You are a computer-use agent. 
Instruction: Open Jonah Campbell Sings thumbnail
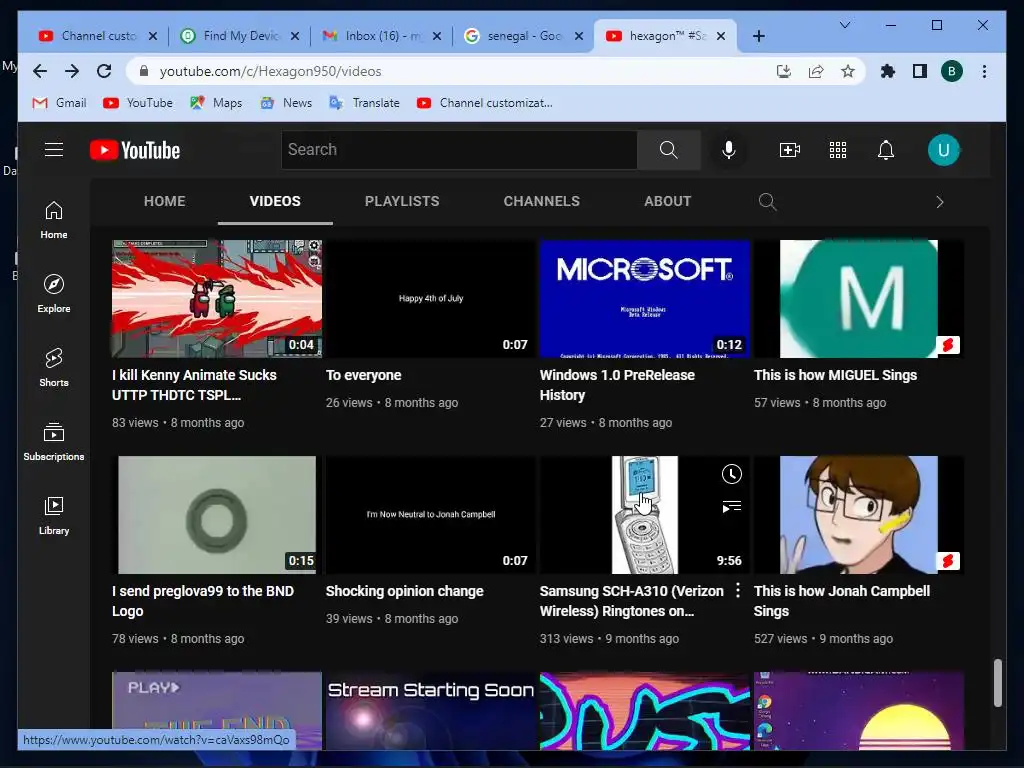pyautogui.click(x=859, y=515)
